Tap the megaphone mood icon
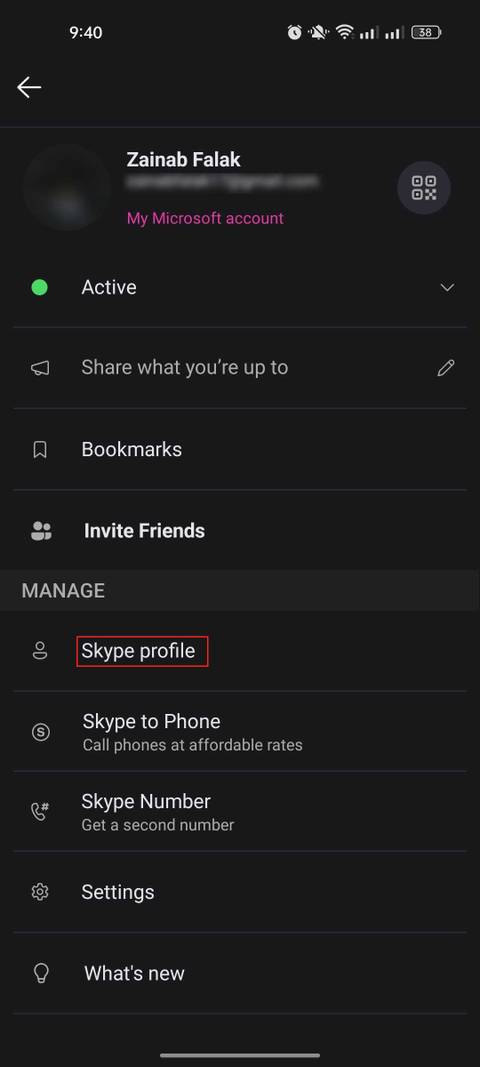Image resolution: width=480 pixels, height=1067 pixels. coord(40,368)
